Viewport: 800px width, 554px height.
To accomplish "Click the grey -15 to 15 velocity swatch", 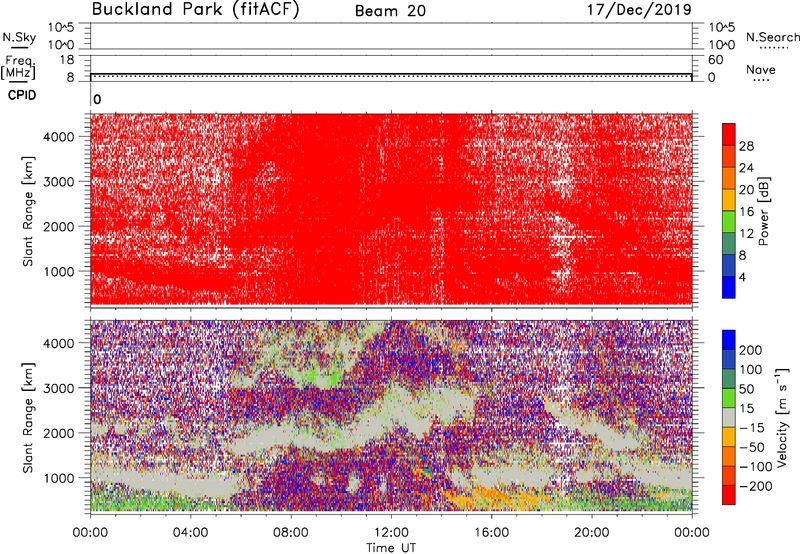I will tap(729, 417).
